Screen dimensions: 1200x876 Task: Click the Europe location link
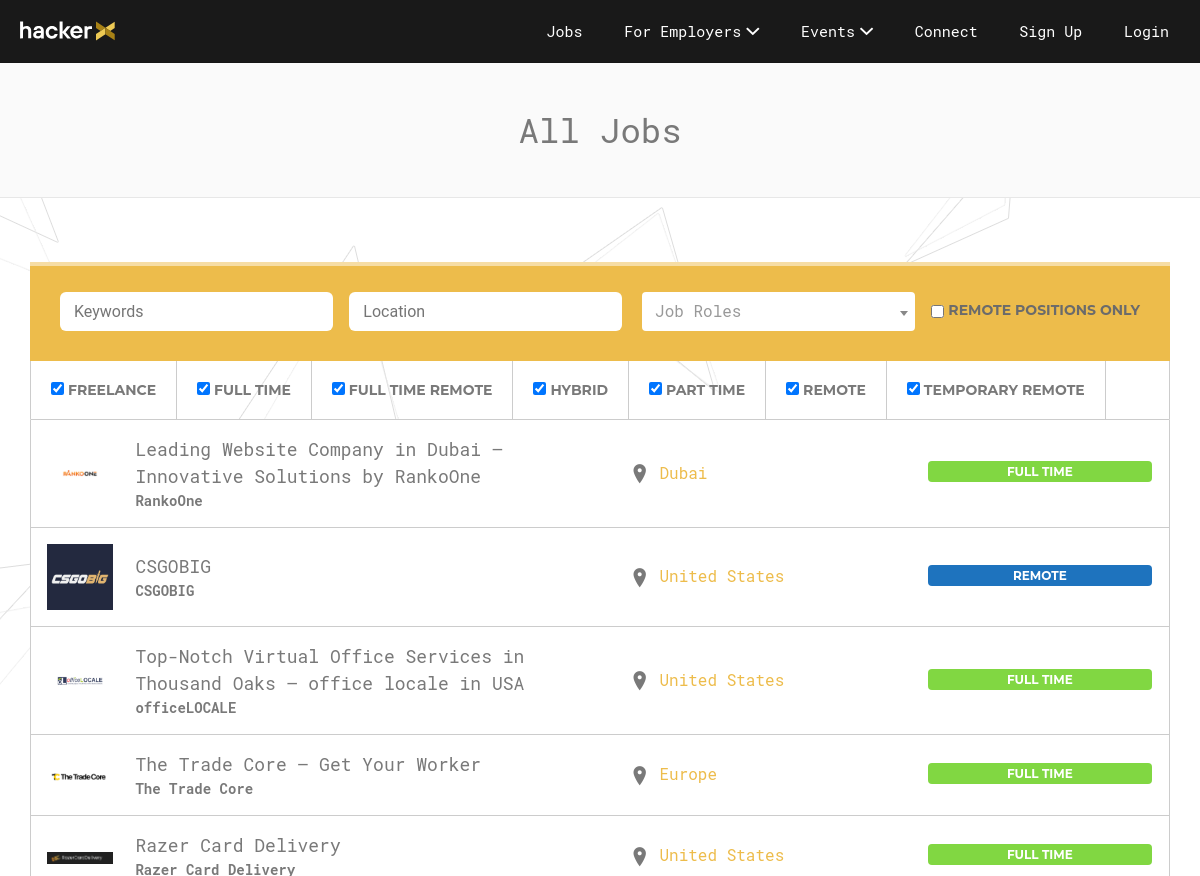(688, 775)
